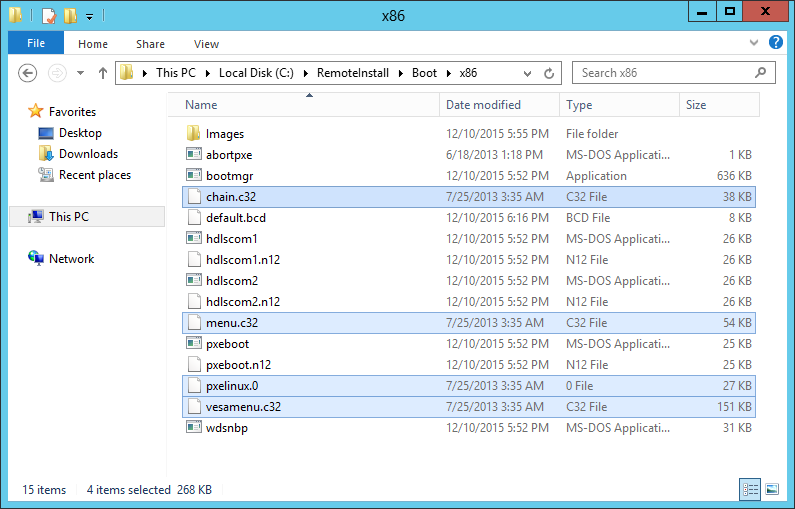The image size is (795, 509).
Task: Select the pxeboot.n12 file icon
Action: pyautogui.click(x=194, y=365)
